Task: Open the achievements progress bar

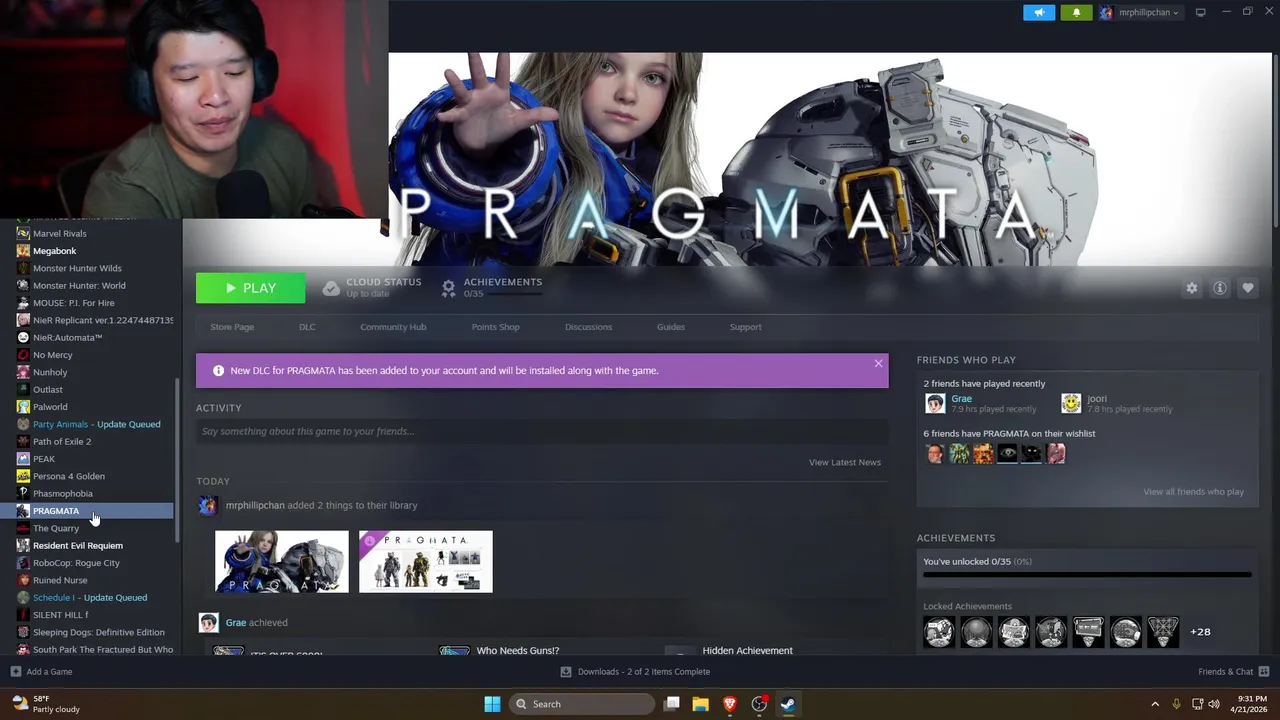Action: [x=1087, y=575]
